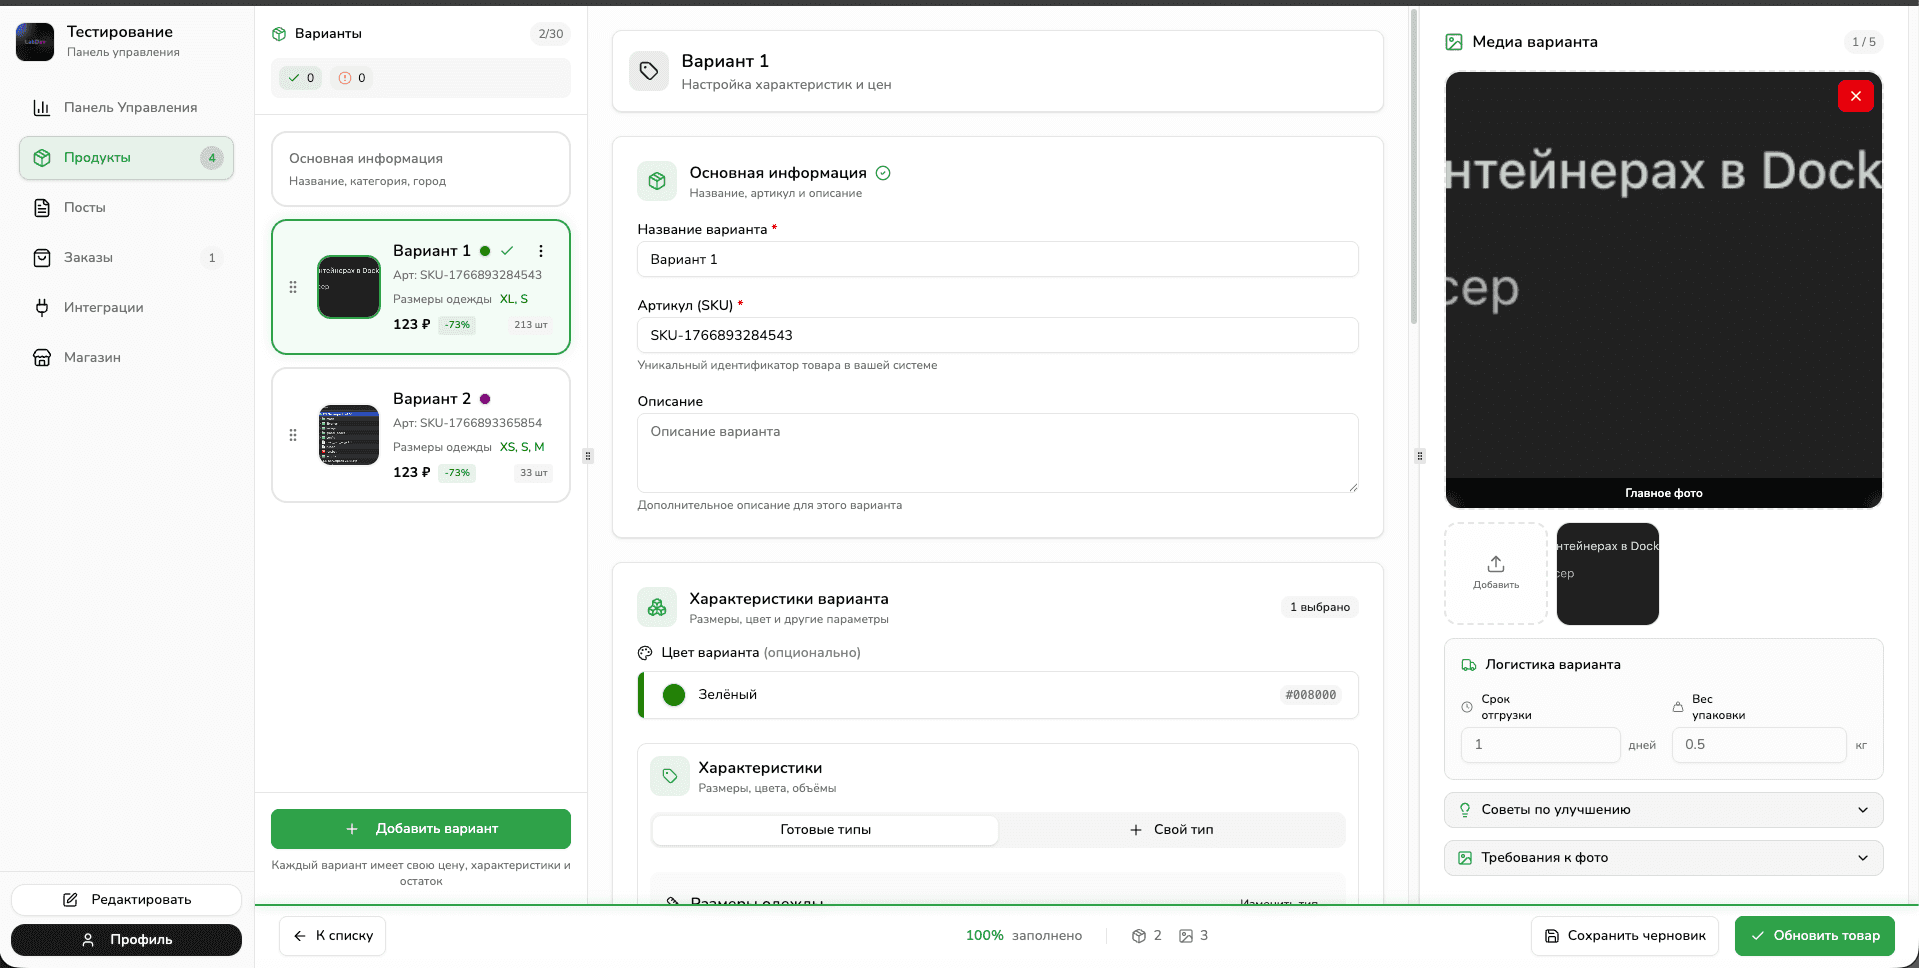Open the kebab menu on Вариант 1 card
Image resolution: width=1919 pixels, height=968 pixels.
(x=541, y=251)
